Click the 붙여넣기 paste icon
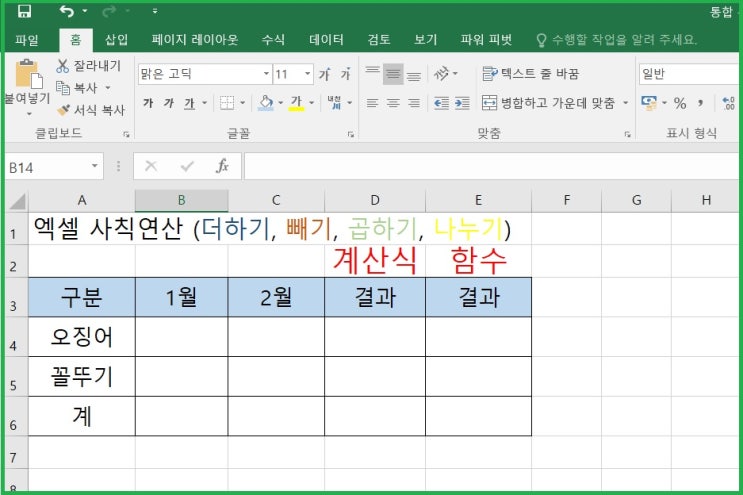 [x=27, y=74]
